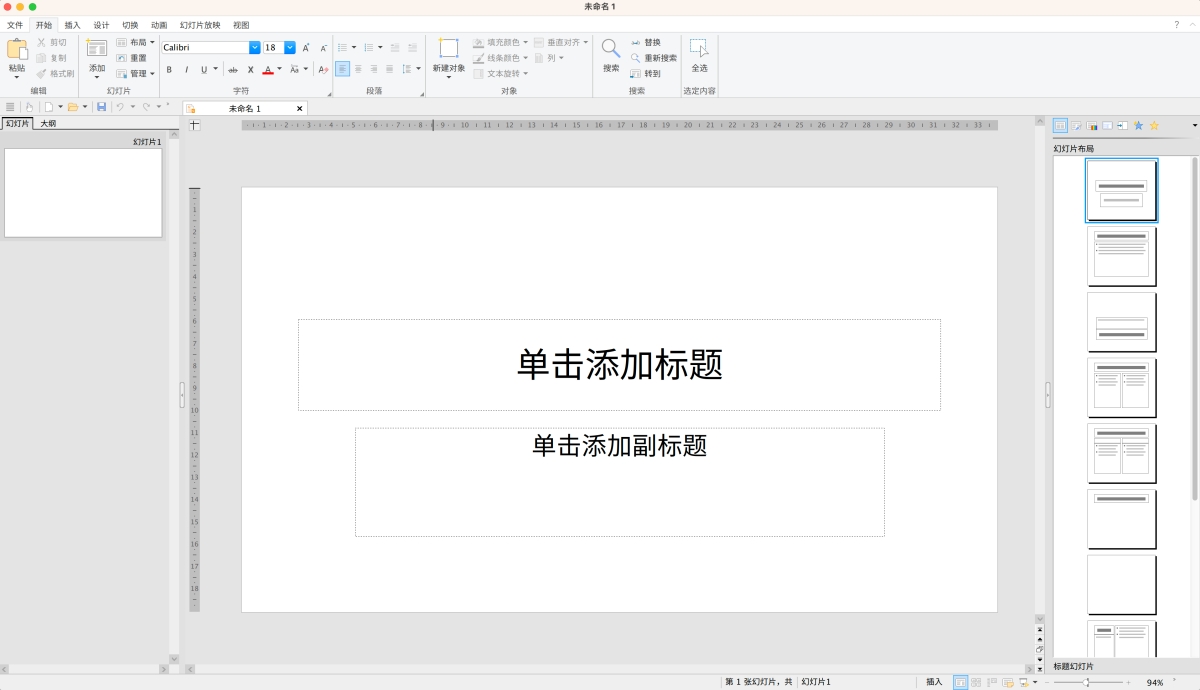The height and width of the screenshot is (690, 1200).
Task: Toggle bold formatting
Action: coord(169,70)
